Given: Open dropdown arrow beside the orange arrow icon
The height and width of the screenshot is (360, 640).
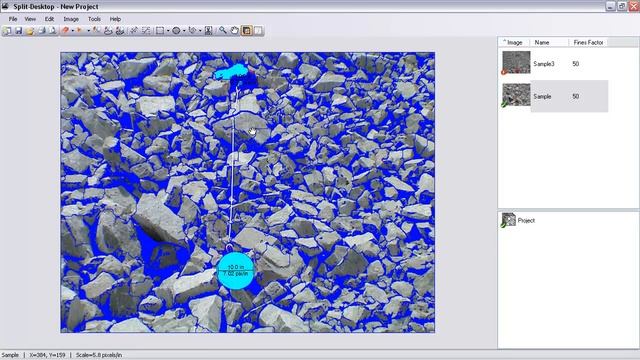Looking at the screenshot, I should pos(89,31).
